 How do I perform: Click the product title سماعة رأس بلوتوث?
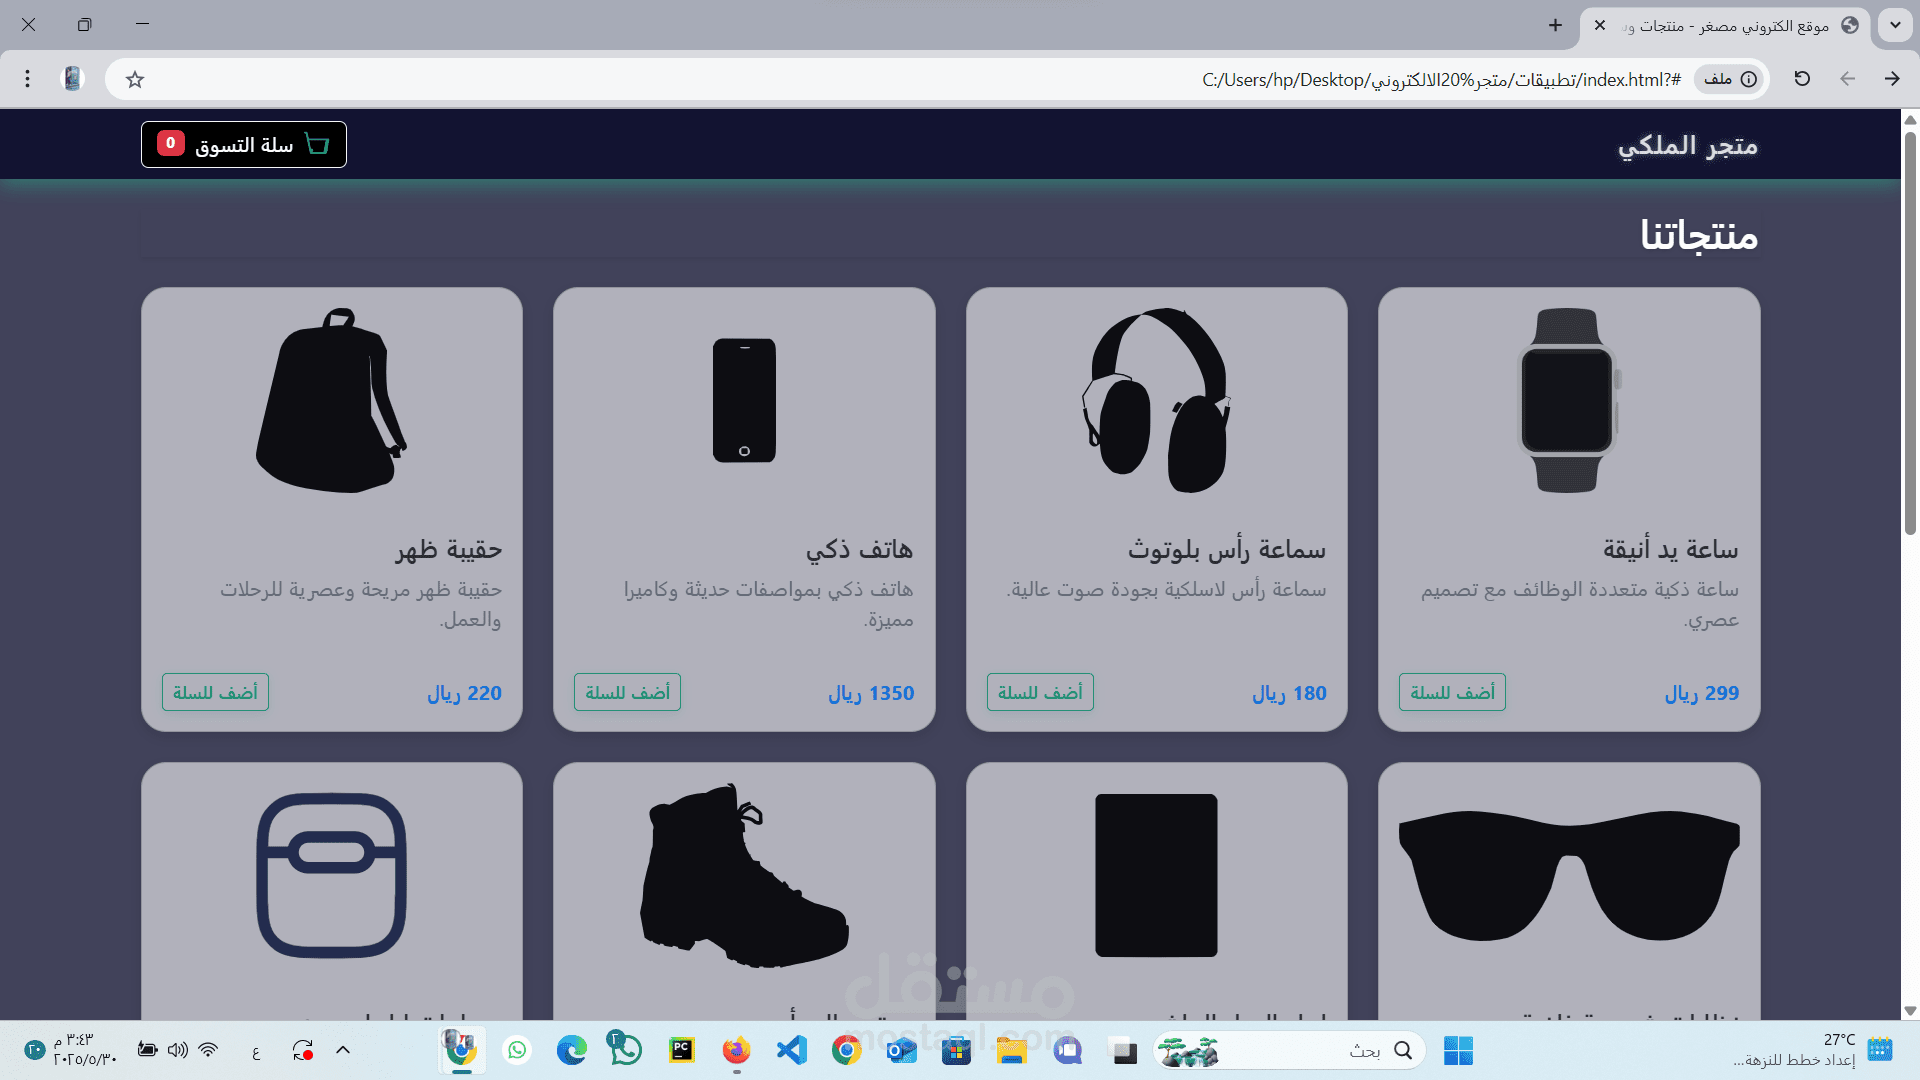pyautogui.click(x=1227, y=549)
